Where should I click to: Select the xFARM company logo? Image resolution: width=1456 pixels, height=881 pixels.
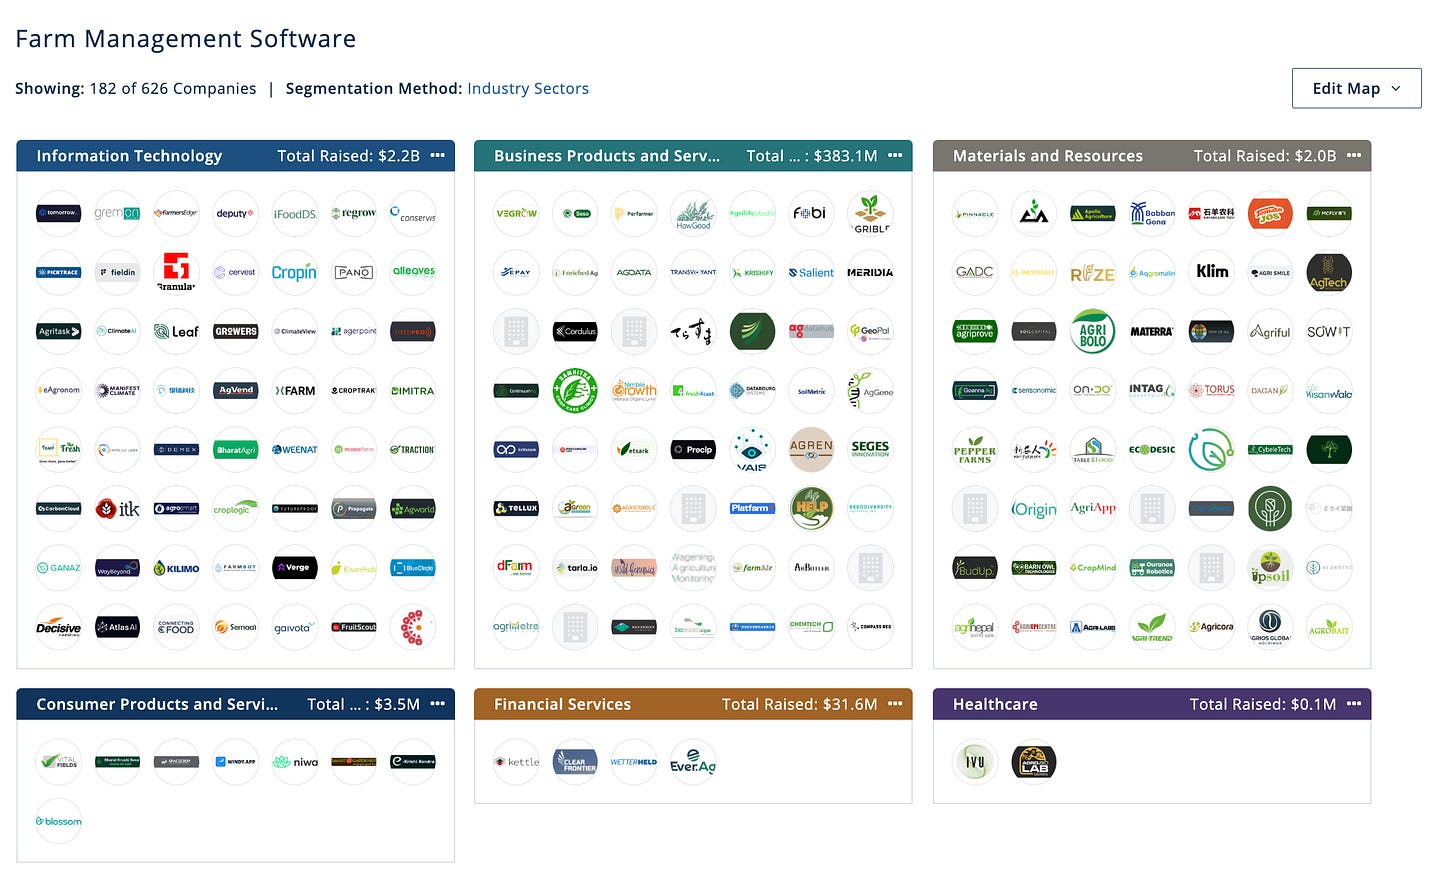point(294,390)
